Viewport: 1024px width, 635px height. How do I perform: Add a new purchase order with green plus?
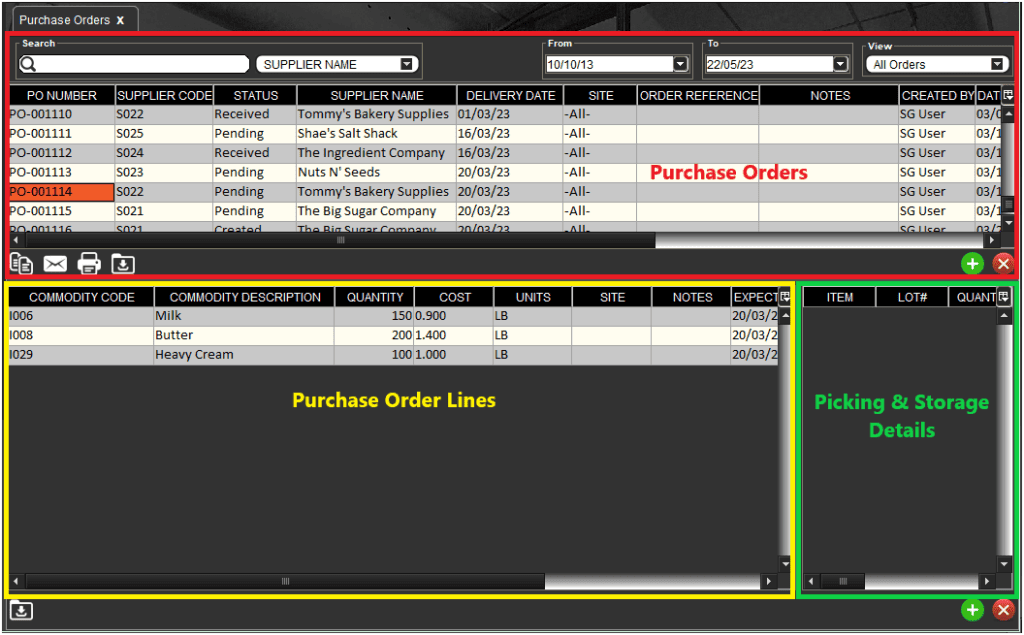click(x=972, y=264)
